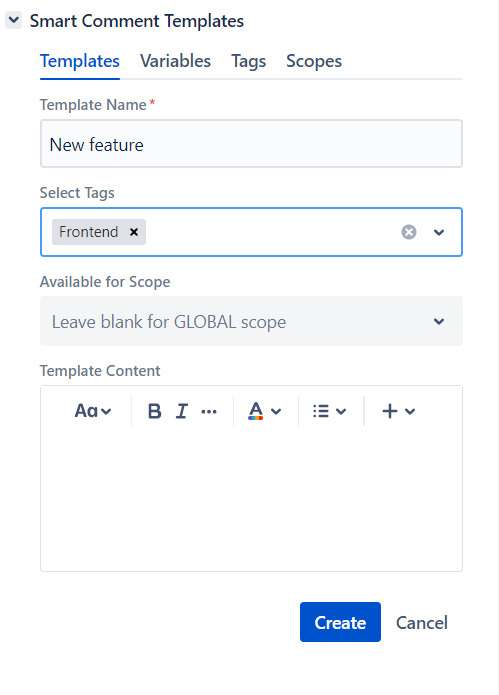Open the text styles Aa menu
The width and height of the screenshot is (499, 695).
(93, 411)
